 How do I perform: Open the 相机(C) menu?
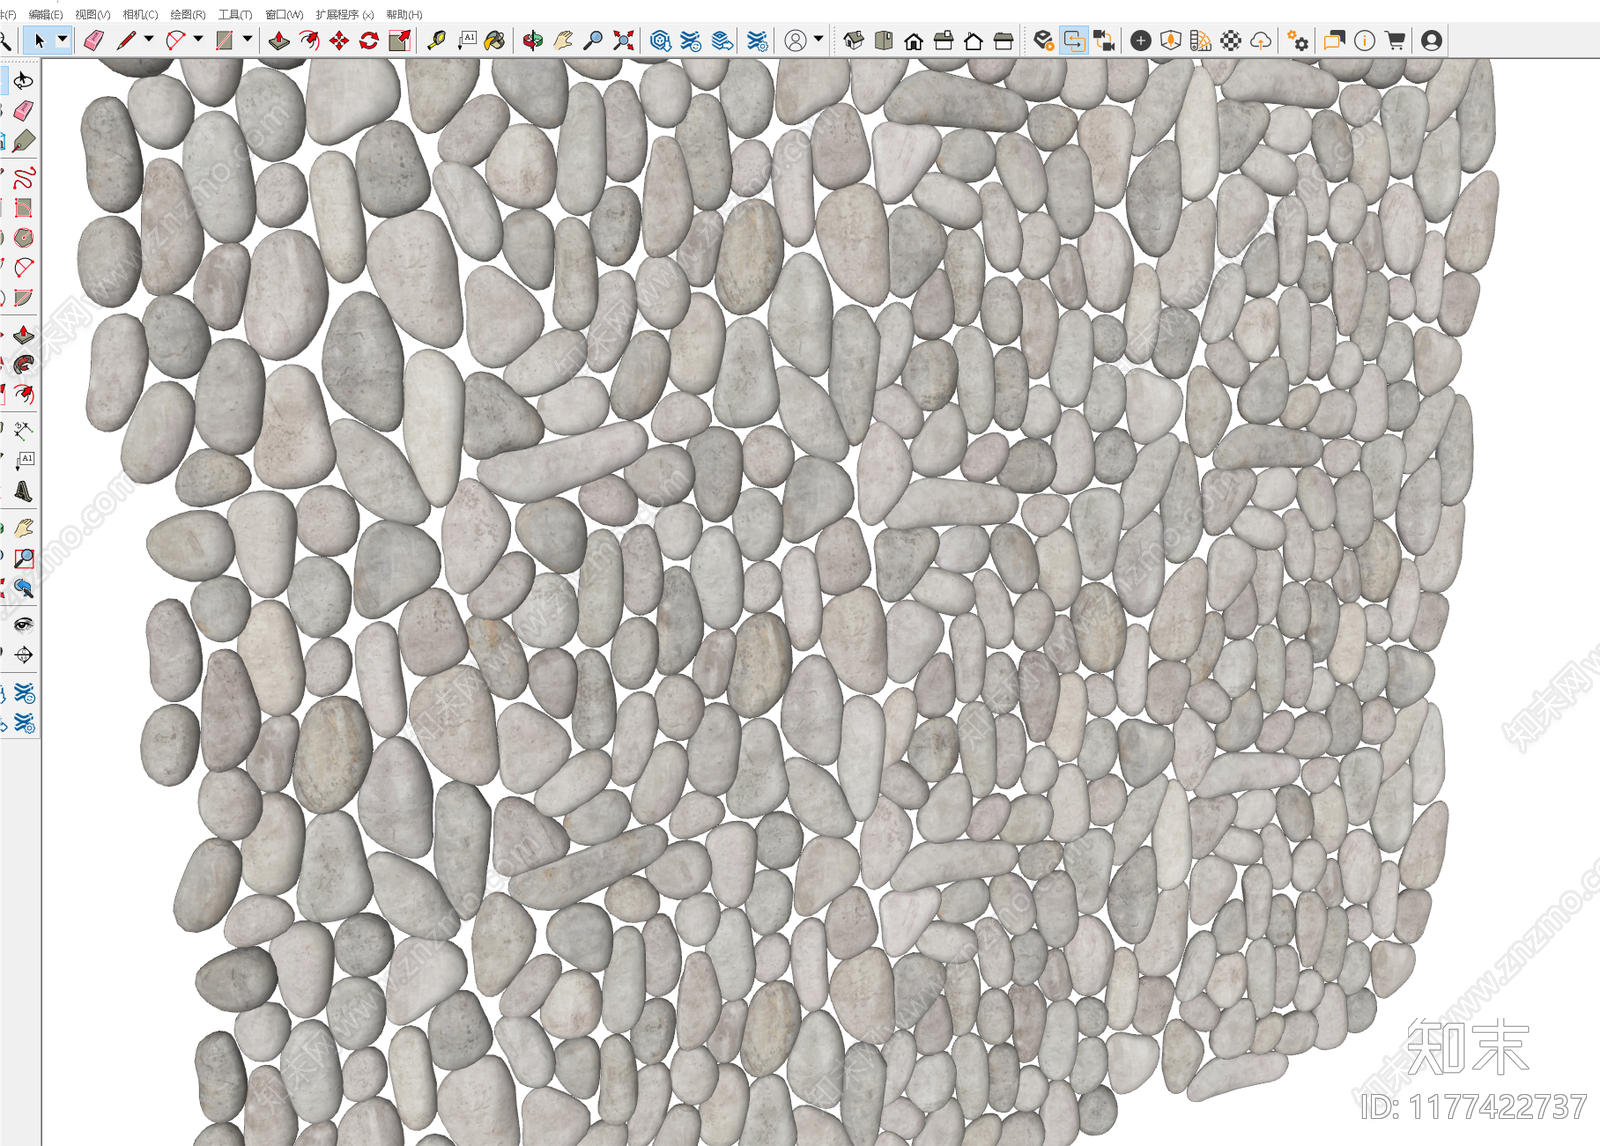[x=140, y=15]
